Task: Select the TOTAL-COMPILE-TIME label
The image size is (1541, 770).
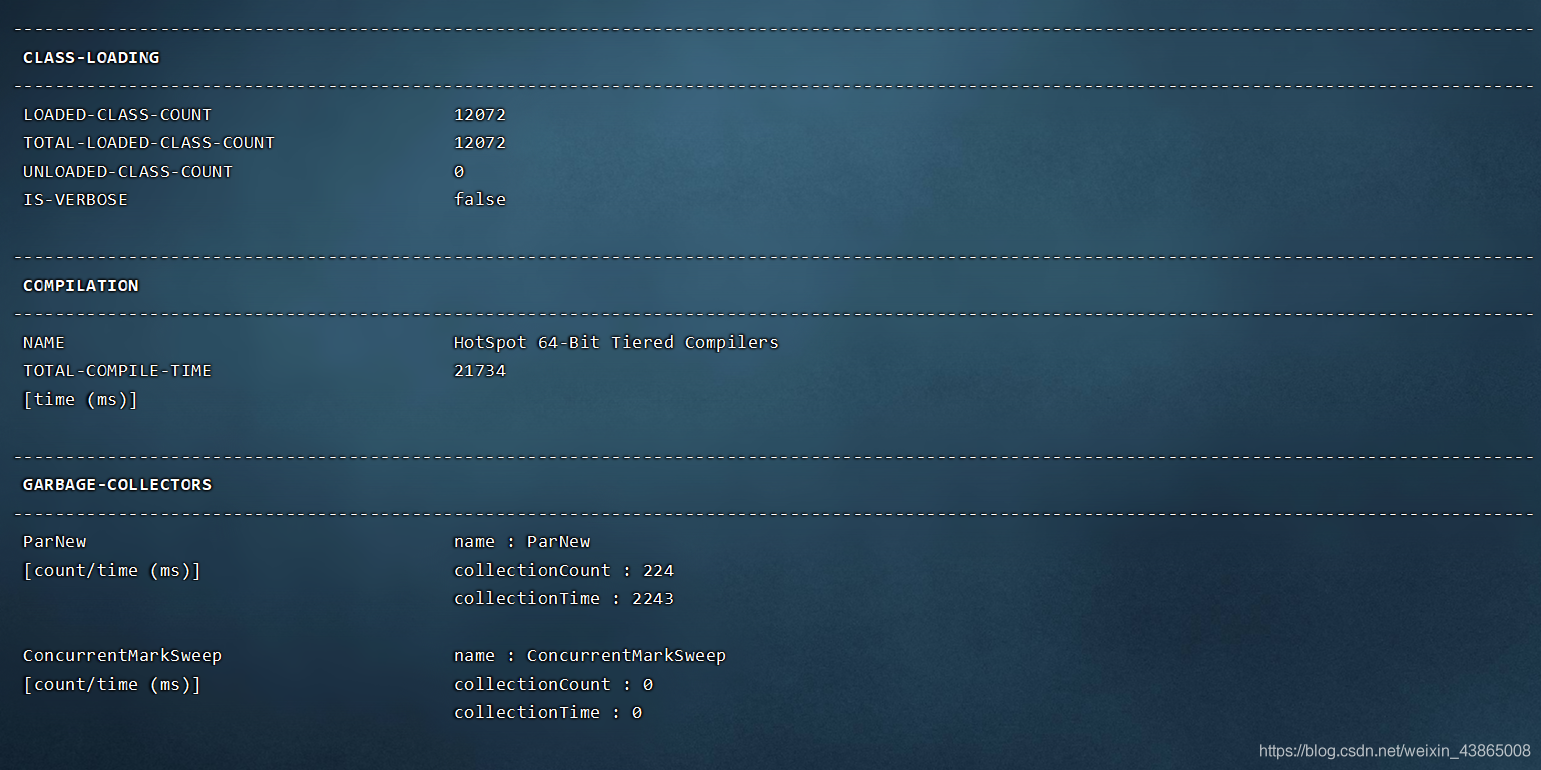Action: pyautogui.click(x=118, y=371)
